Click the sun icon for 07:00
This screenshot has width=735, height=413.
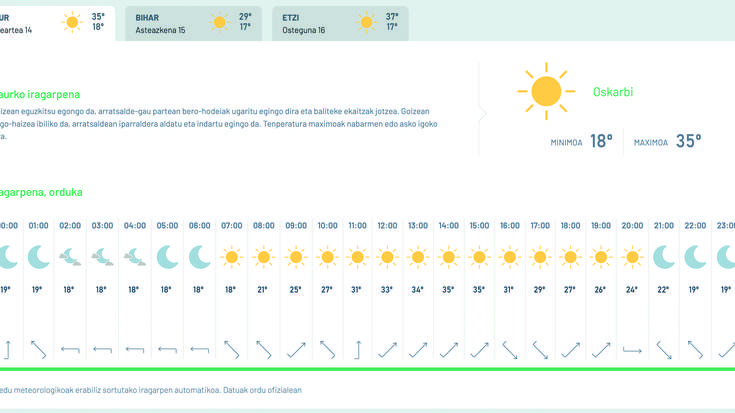click(232, 257)
